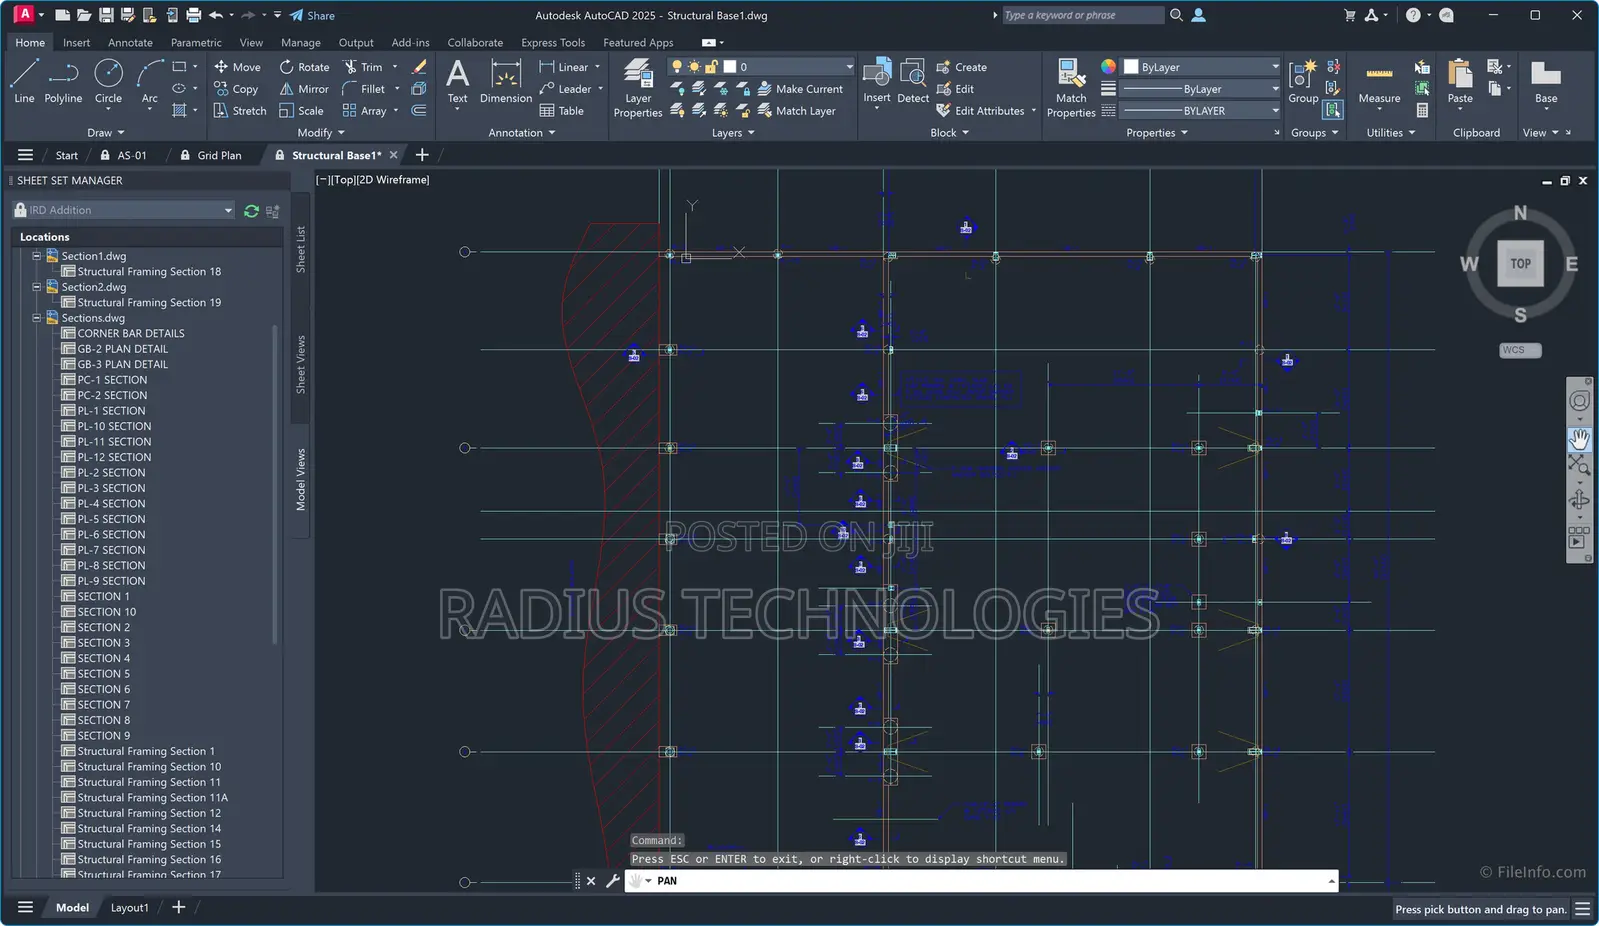The image size is (1599, 926).
Task: Select Structural Framing Section 11A
Action: (153, 798)
